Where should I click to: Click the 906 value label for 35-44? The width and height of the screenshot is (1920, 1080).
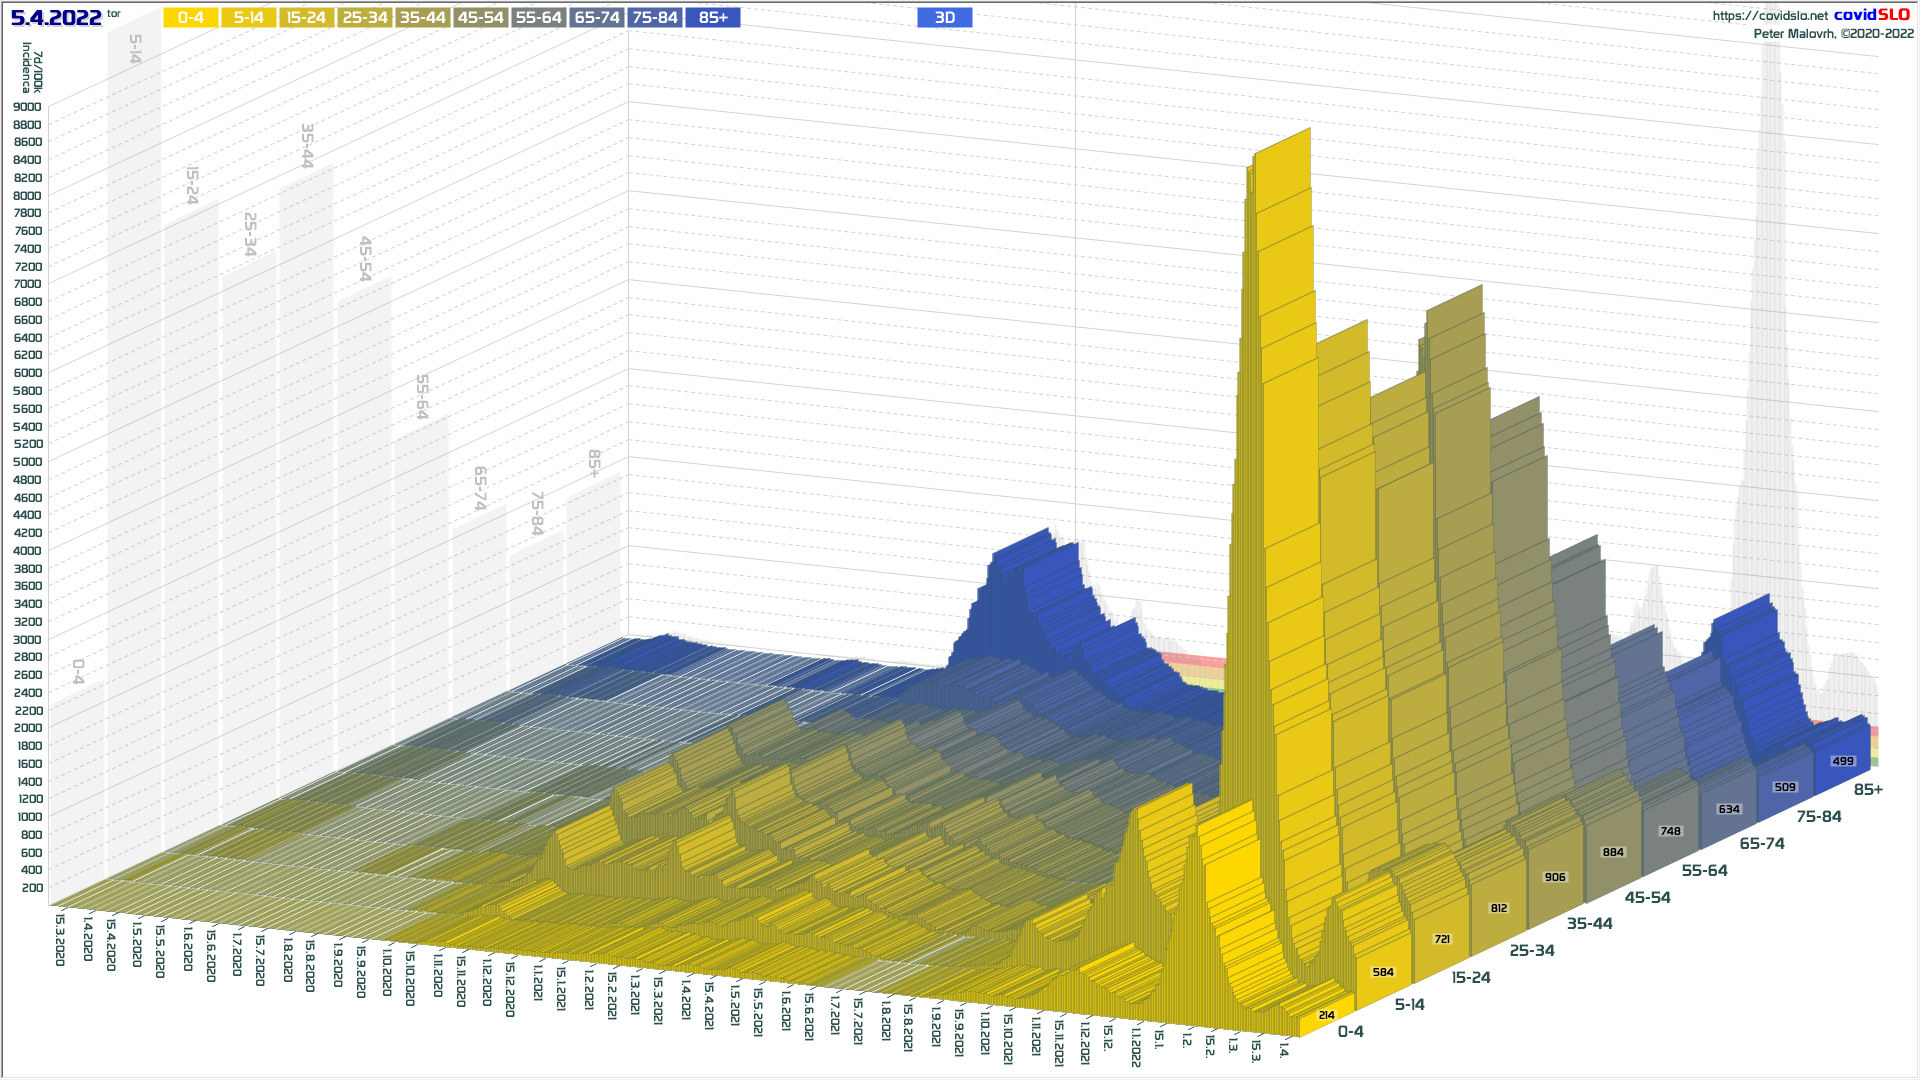(x=1555, y=877)
